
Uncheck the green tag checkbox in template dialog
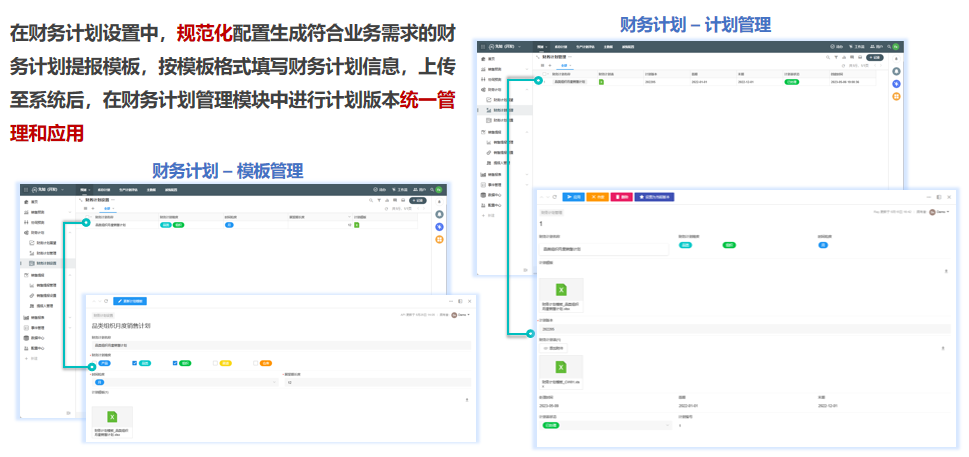point(176,363)
